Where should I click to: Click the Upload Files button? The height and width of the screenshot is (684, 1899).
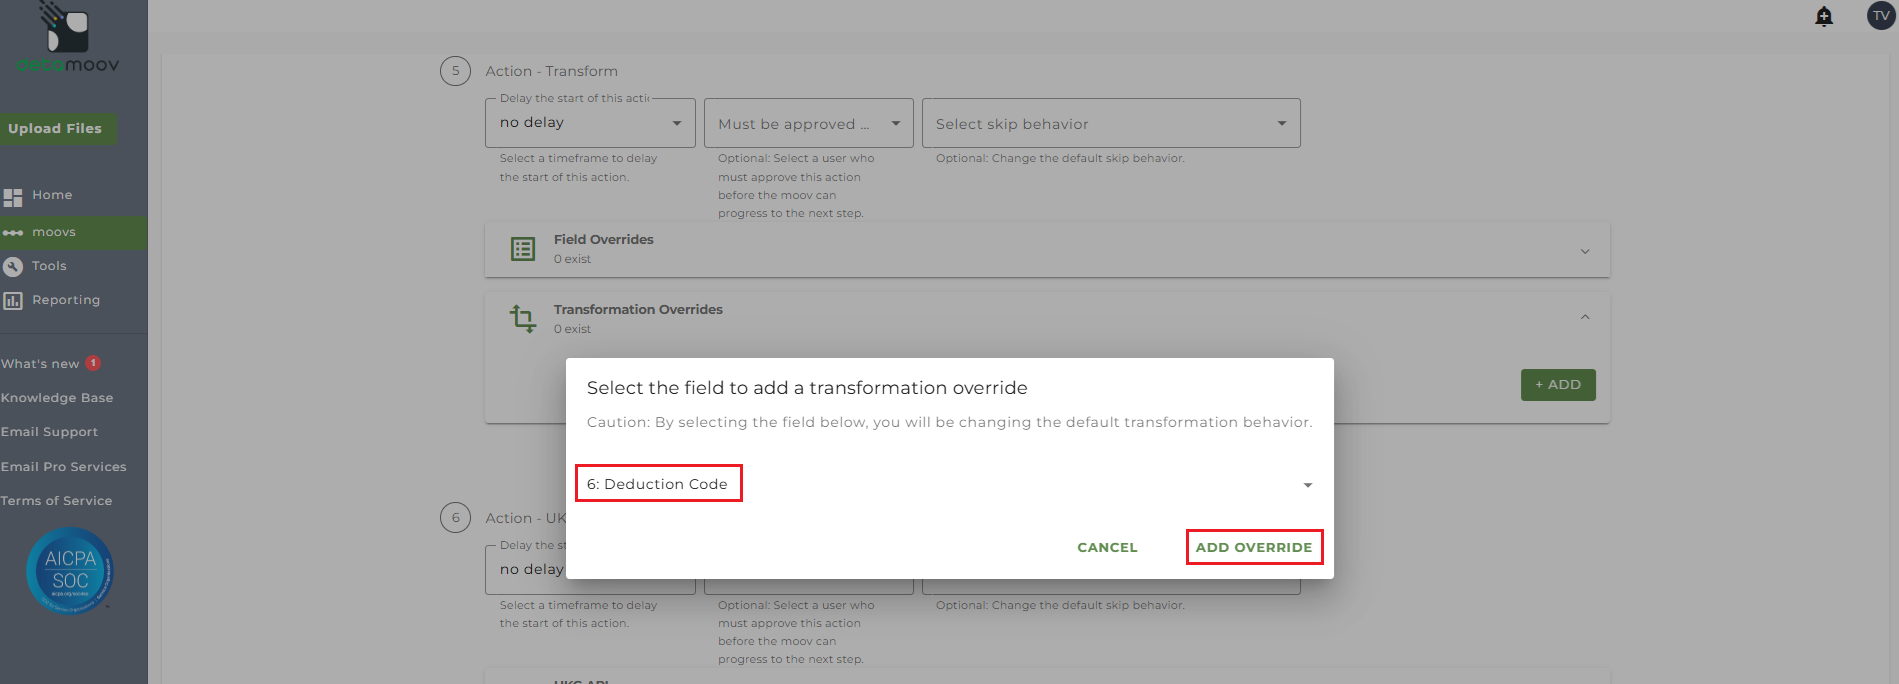[55, 128]
